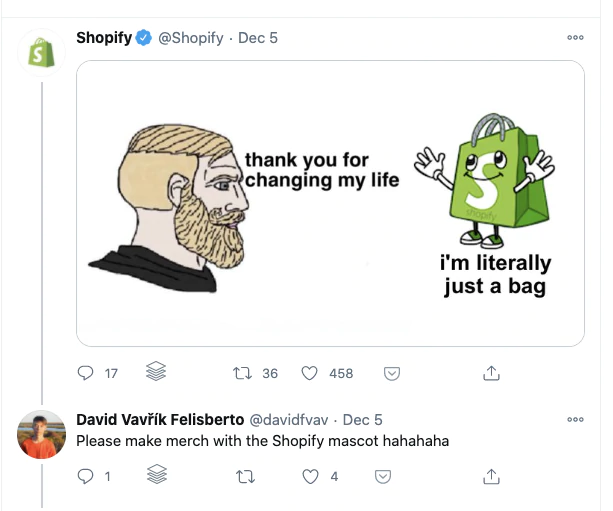613x511 pixels.
Task: Click David Vavřík Felisberto's avatar photo
Action: (x=43, y=436)
